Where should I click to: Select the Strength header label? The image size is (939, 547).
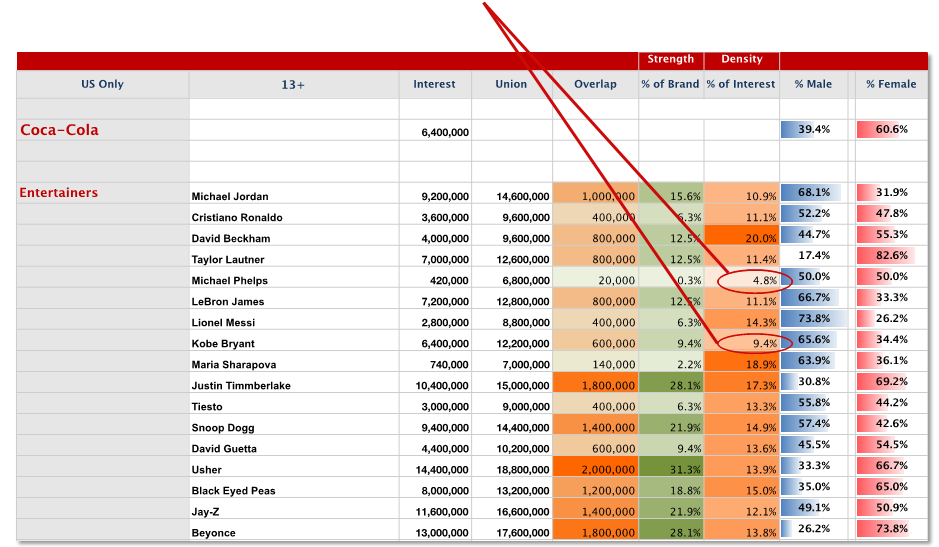click(x=671, y=59)
